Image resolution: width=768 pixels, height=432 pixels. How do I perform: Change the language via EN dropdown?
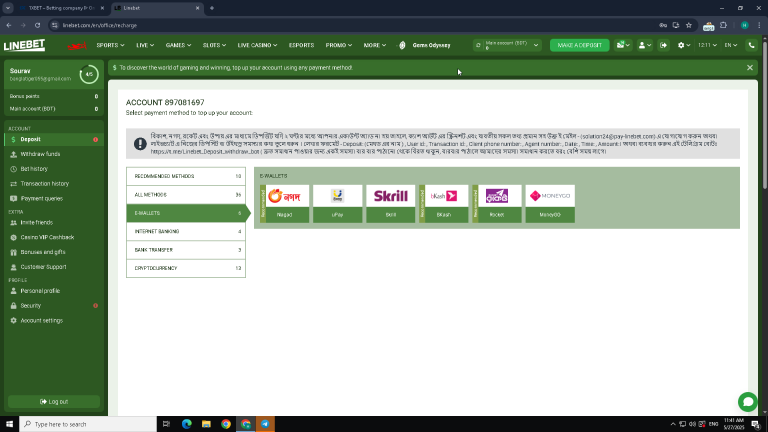tap(731, 45)
